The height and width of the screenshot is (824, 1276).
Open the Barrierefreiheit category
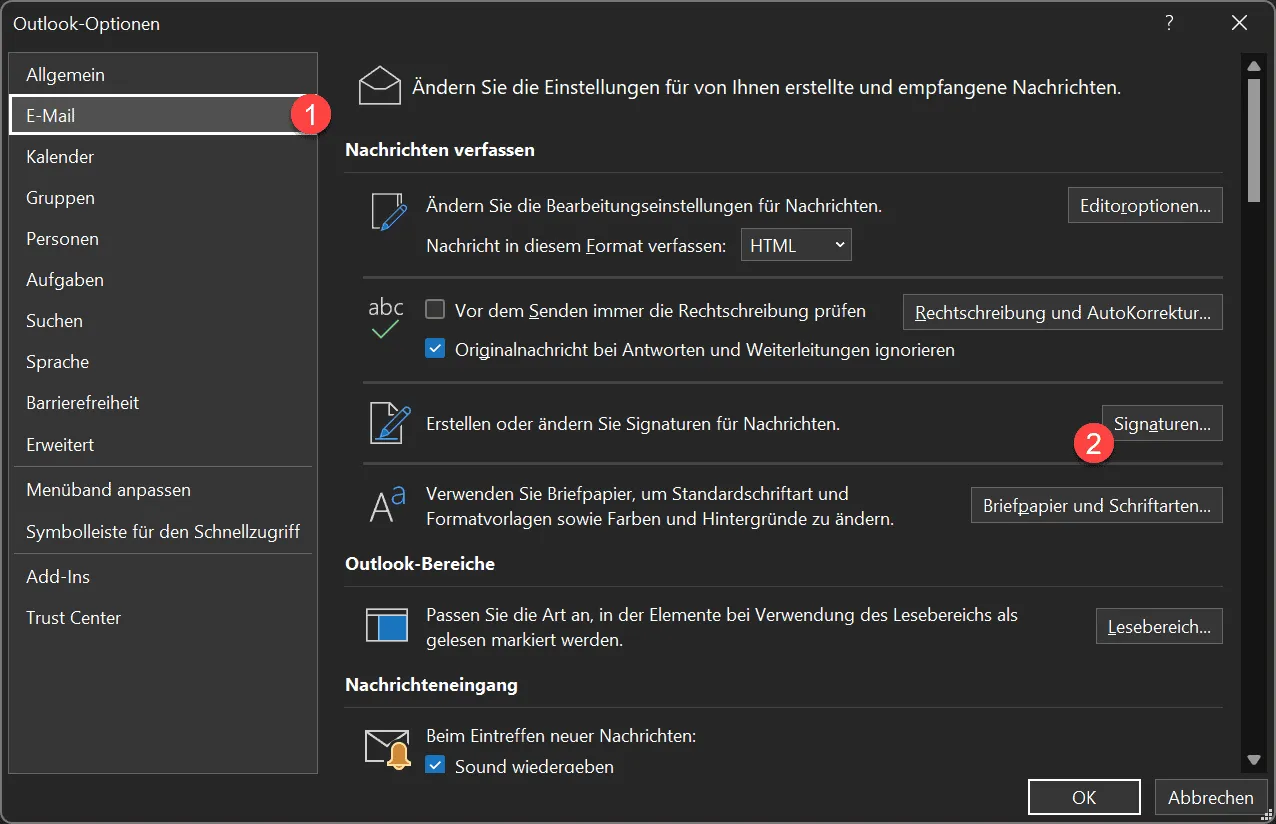point(163,403)
